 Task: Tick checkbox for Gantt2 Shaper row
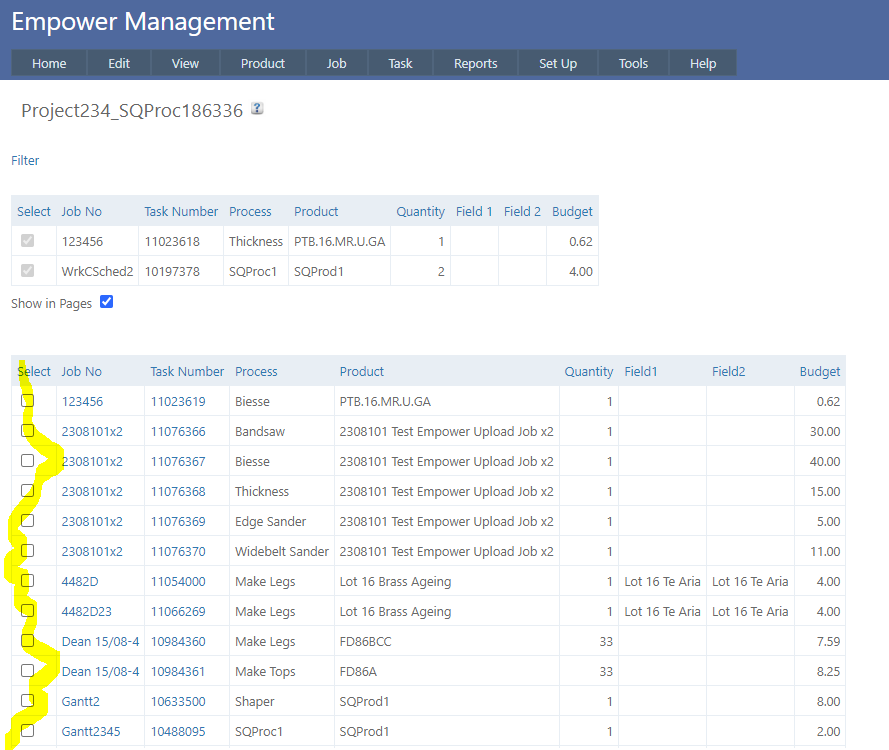point(28,701)
